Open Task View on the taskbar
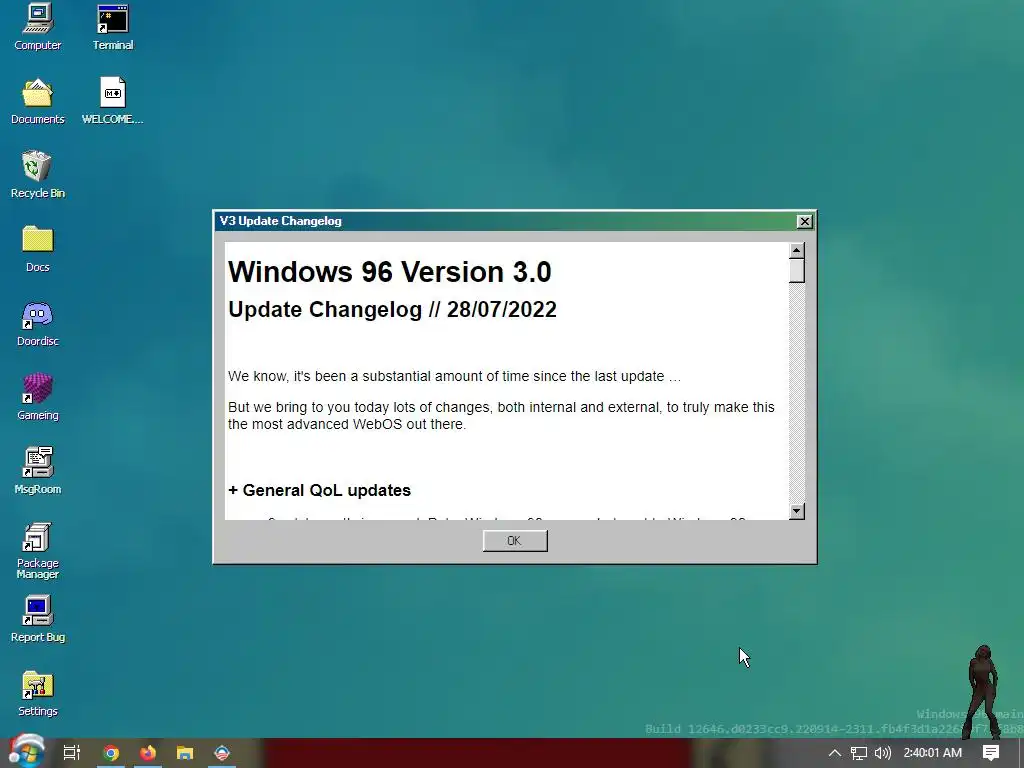1024x768 pixels. click(x=72, y=753)
